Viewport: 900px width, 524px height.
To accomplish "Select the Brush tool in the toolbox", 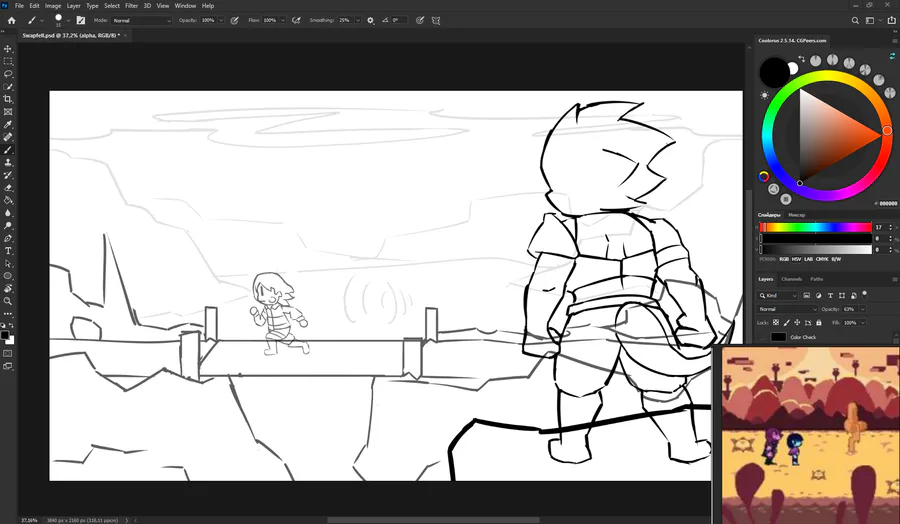I will [8, 150].
